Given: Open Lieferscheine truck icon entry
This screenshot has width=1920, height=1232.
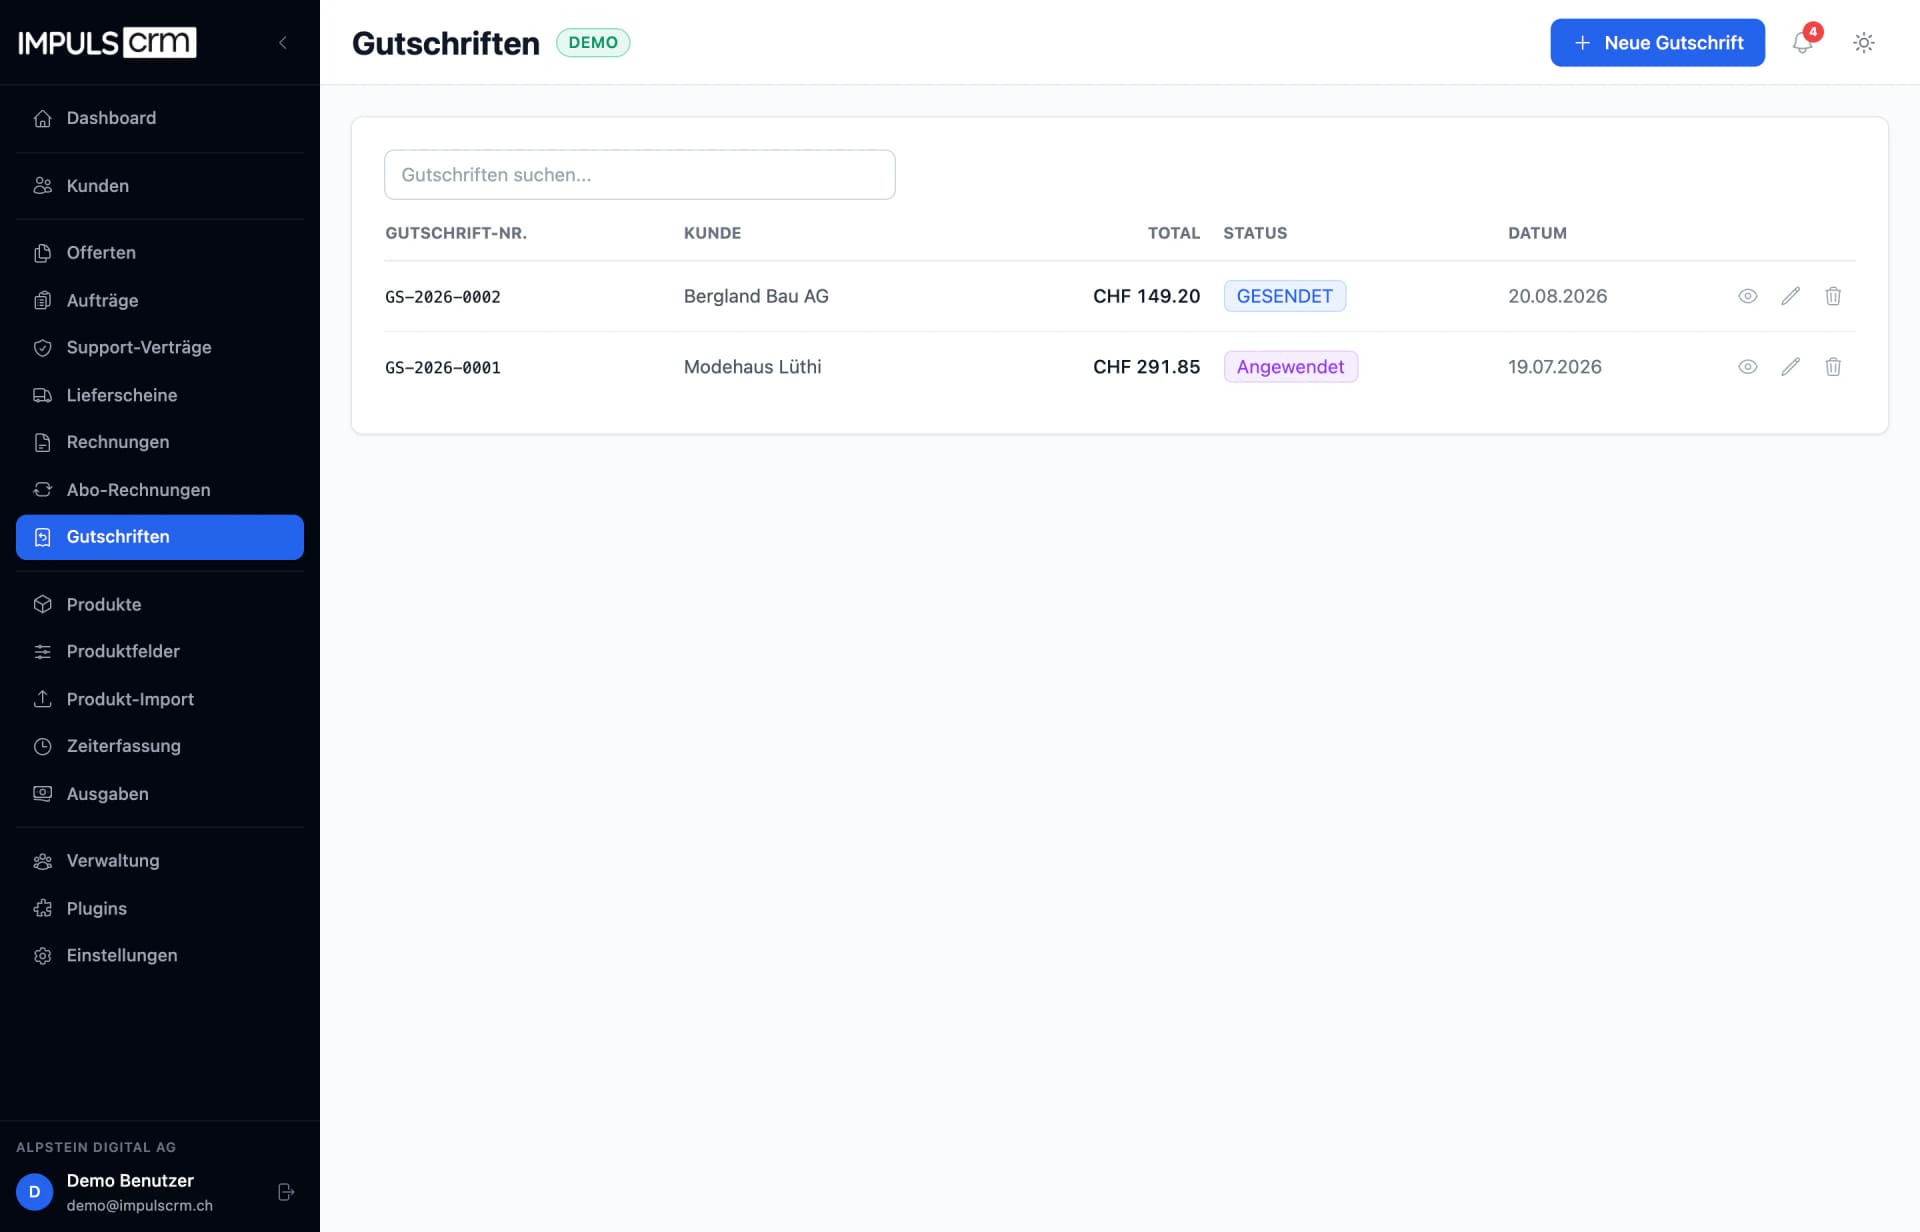Looking at the screenshot, I should 160,395.
